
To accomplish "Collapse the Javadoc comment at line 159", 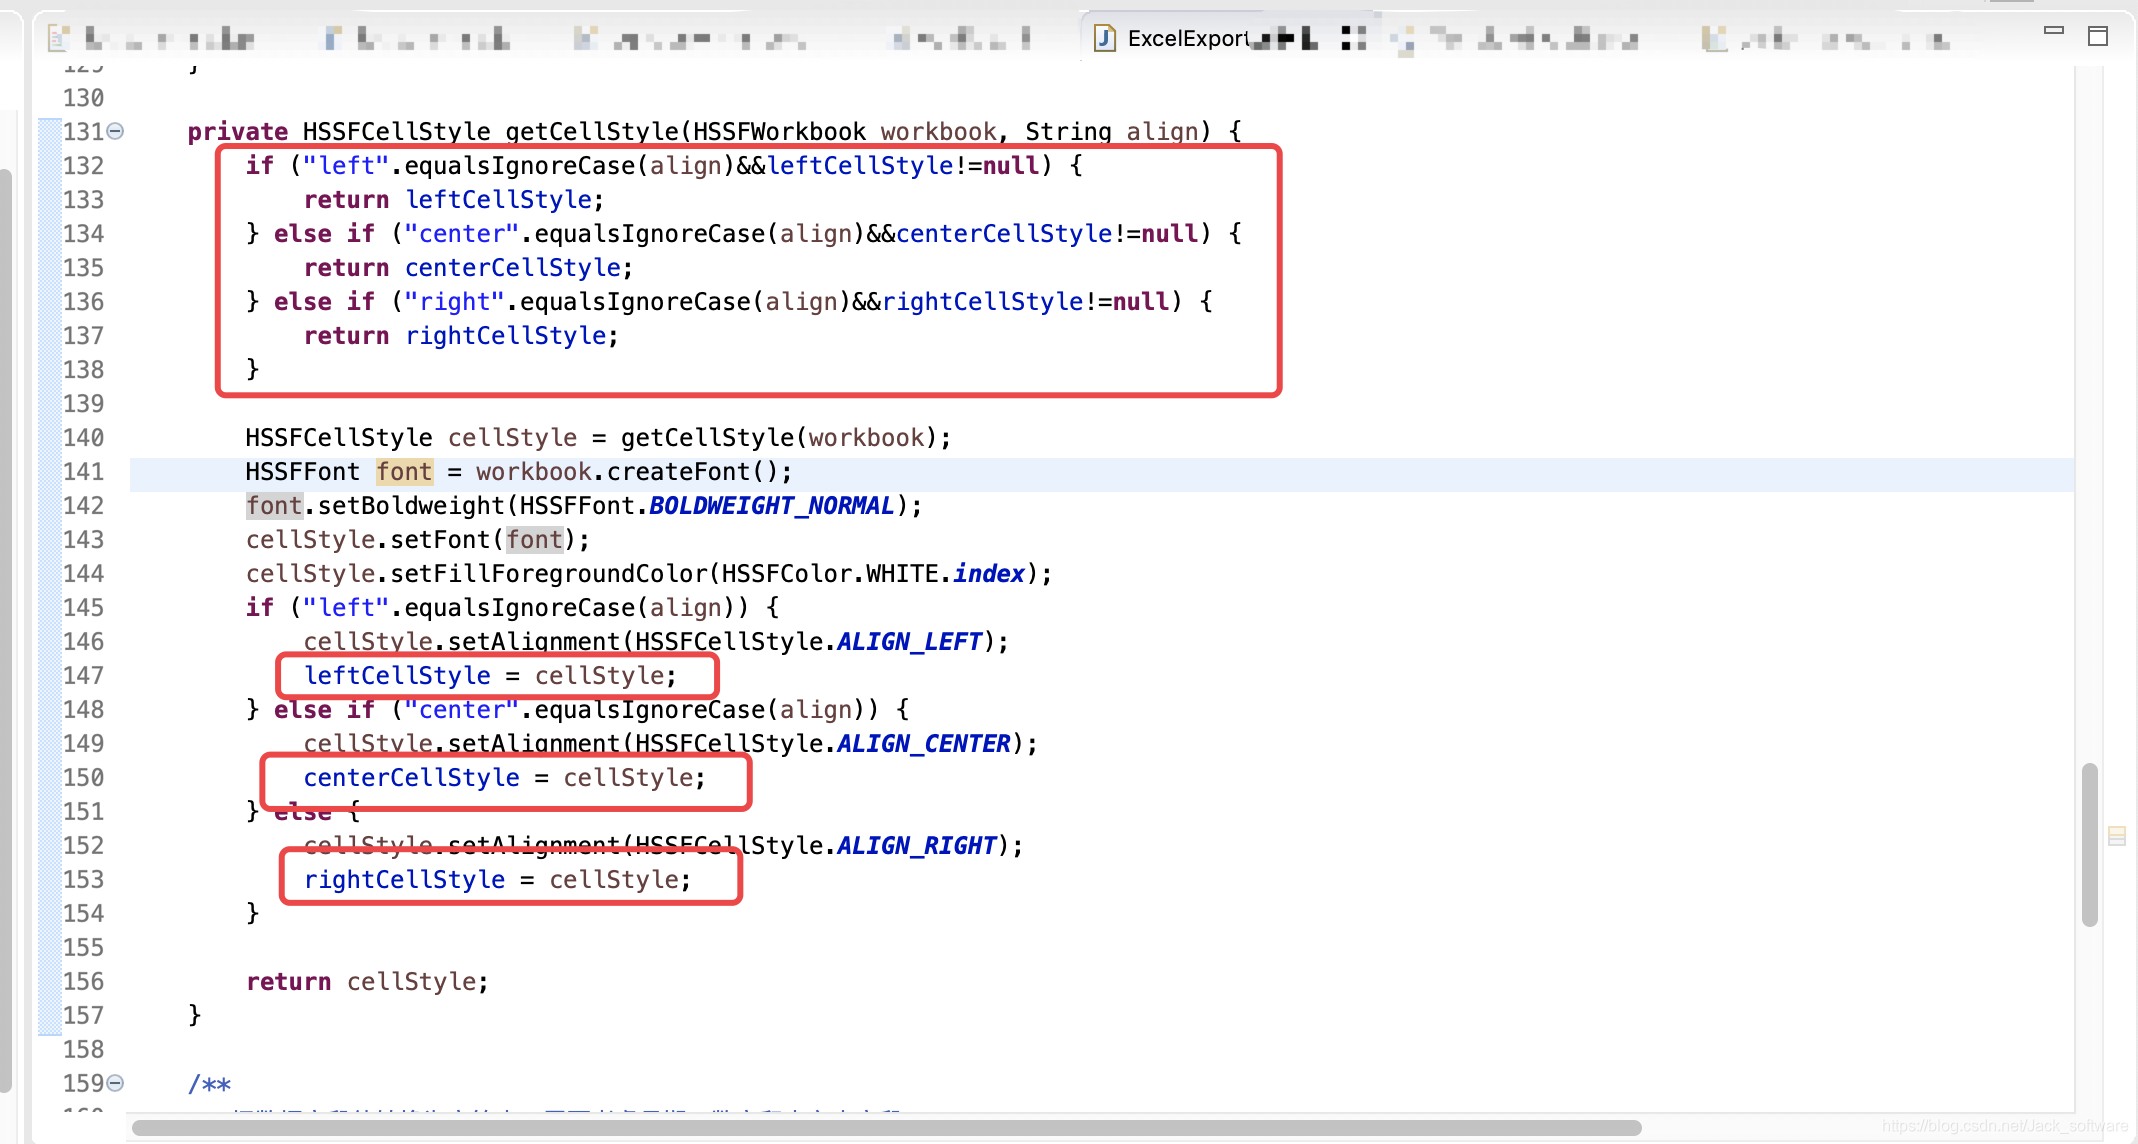I will [x=116, y=1083].
